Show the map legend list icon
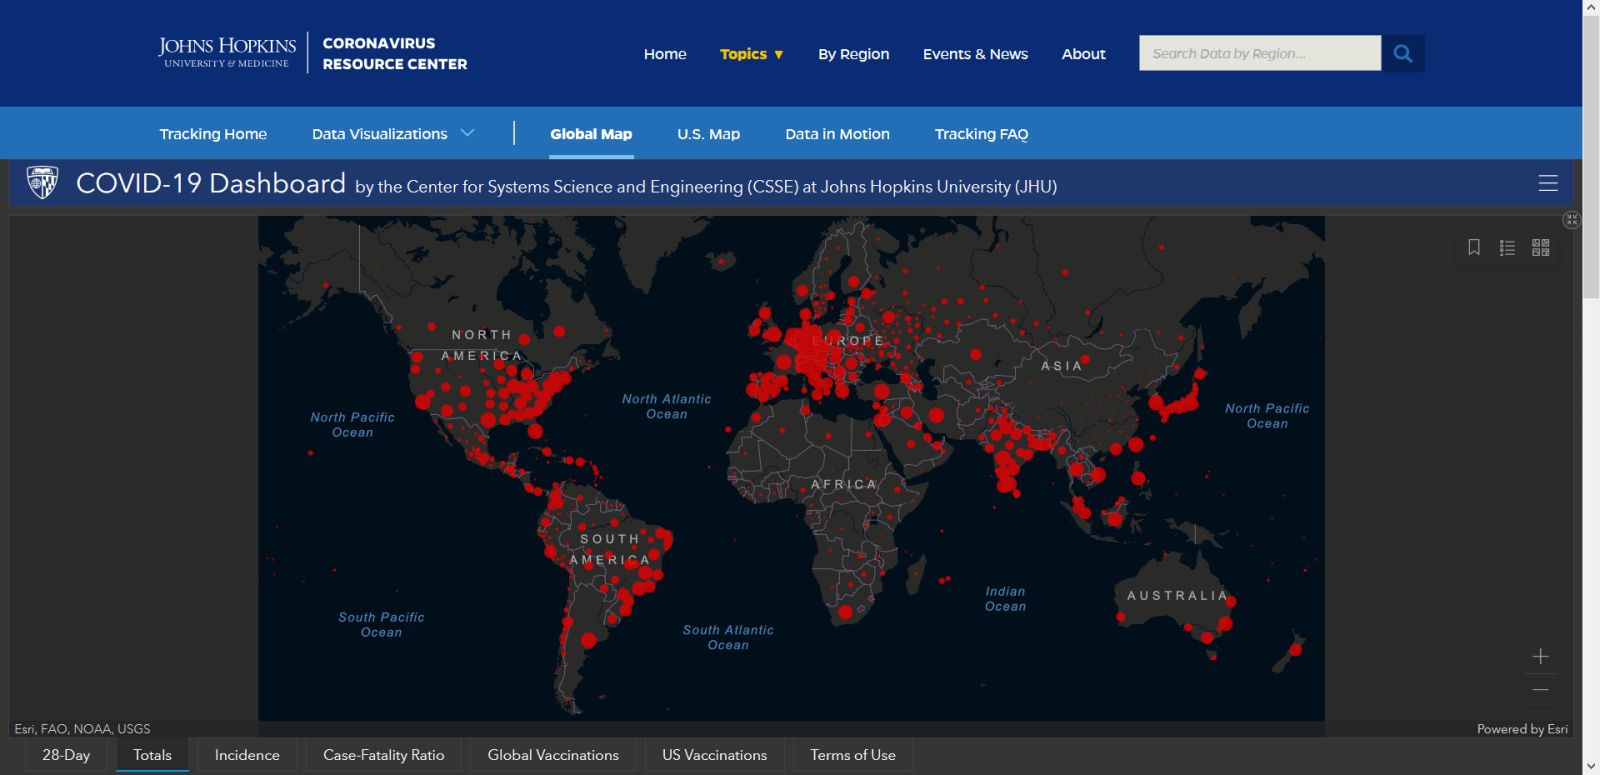This screenshot has height=775, width=1600. [1507, 247]
